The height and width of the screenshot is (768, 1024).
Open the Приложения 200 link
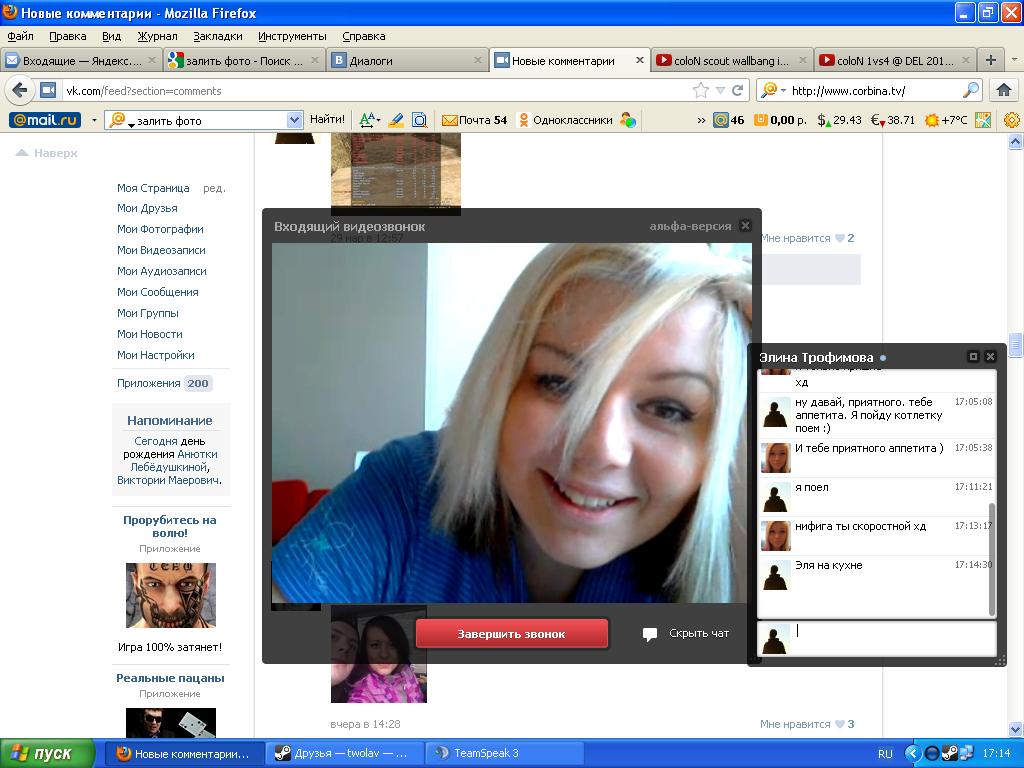pos(163,383)
